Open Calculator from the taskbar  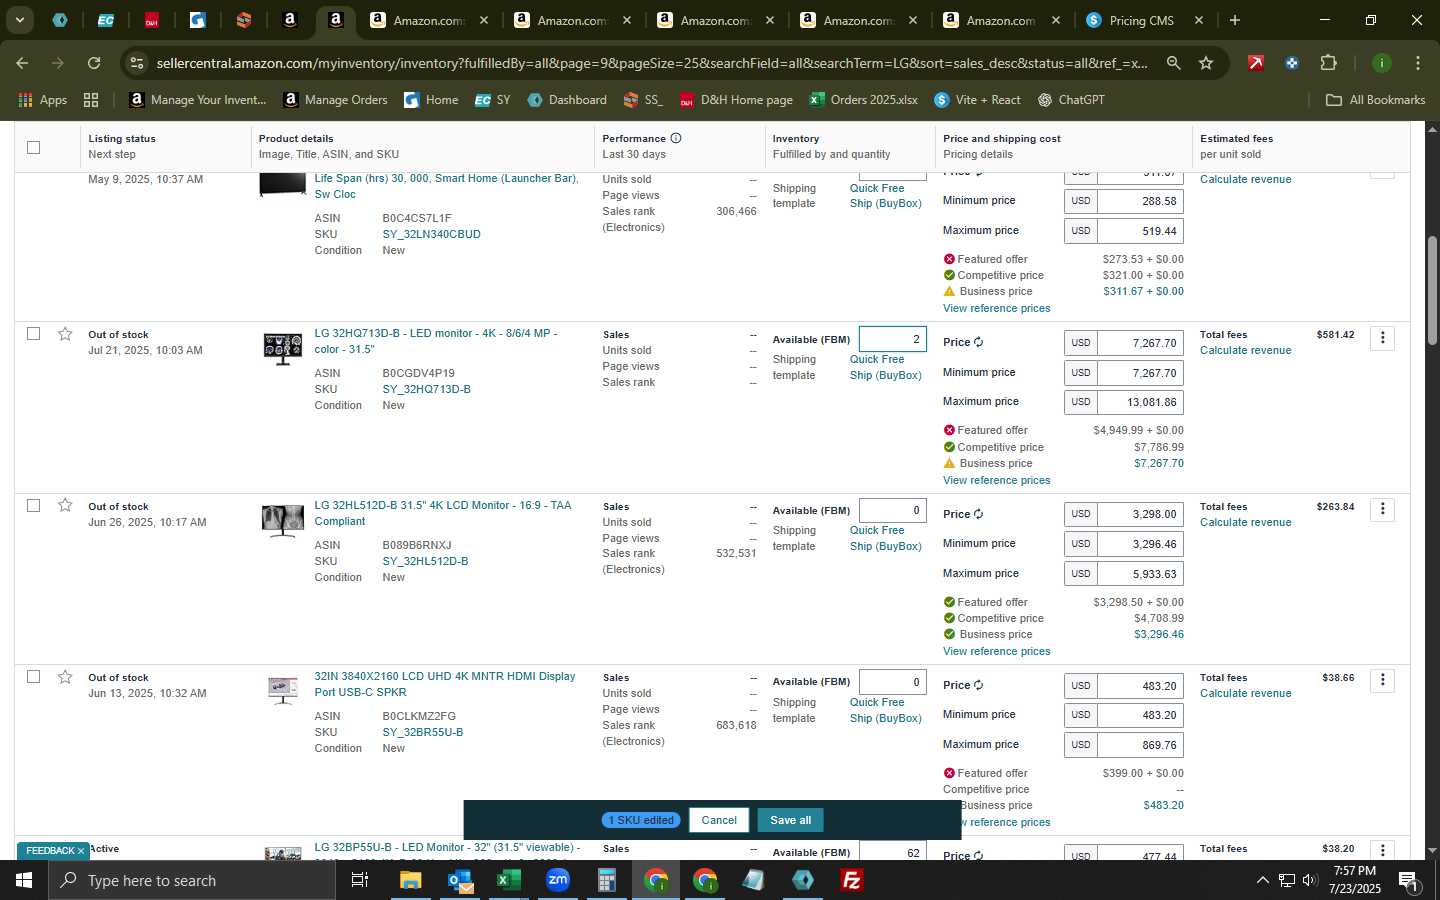(606, 880)
